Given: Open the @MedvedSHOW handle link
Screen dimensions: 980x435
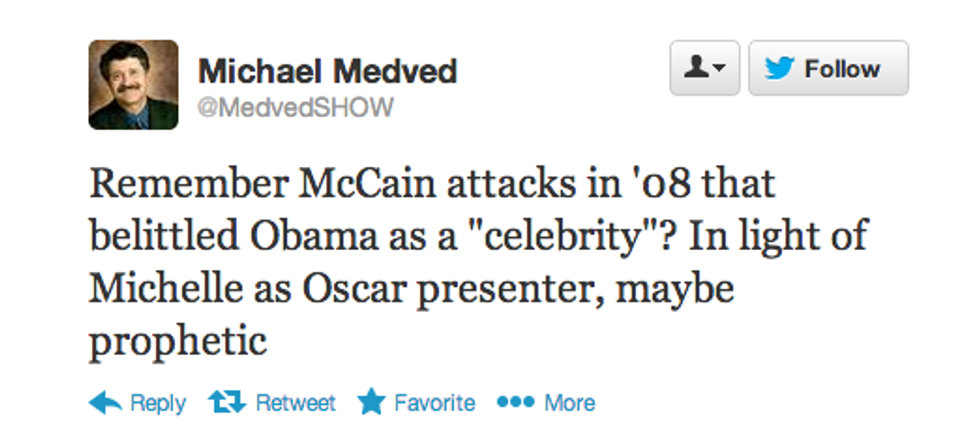Looking at the screenshot, I should (x=296, y=108).
